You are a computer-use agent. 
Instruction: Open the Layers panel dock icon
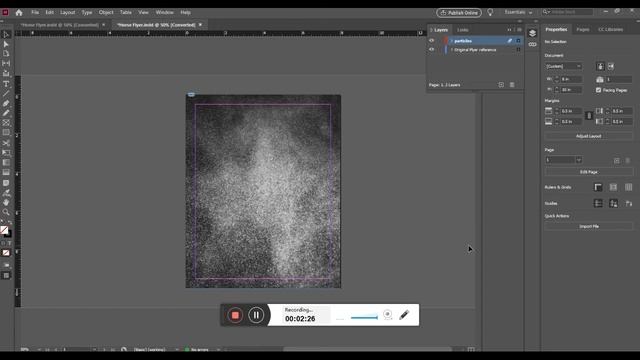[x=532, y=33]
